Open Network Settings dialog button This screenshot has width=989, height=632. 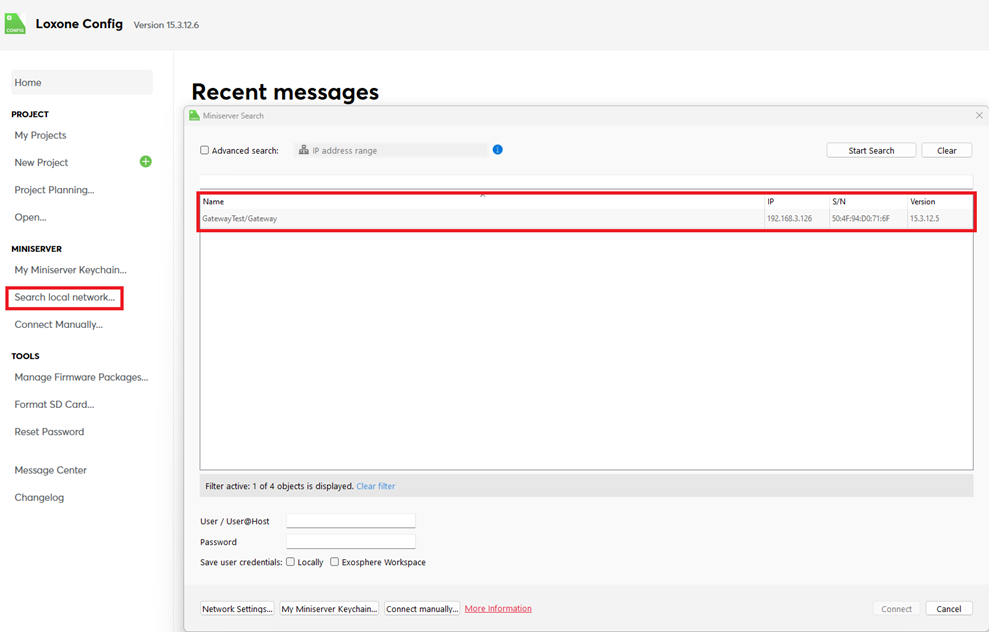[x=237, y=609]
